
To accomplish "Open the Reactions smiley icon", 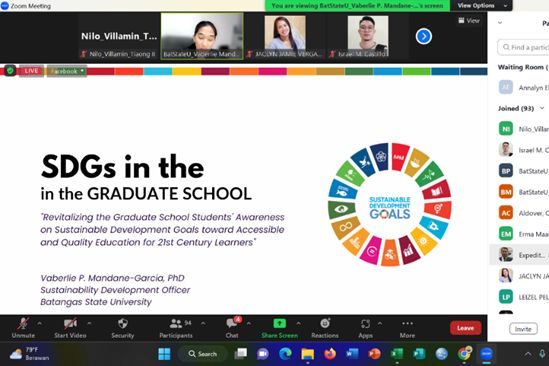I will pyautogui.click(x=325, y=323).
